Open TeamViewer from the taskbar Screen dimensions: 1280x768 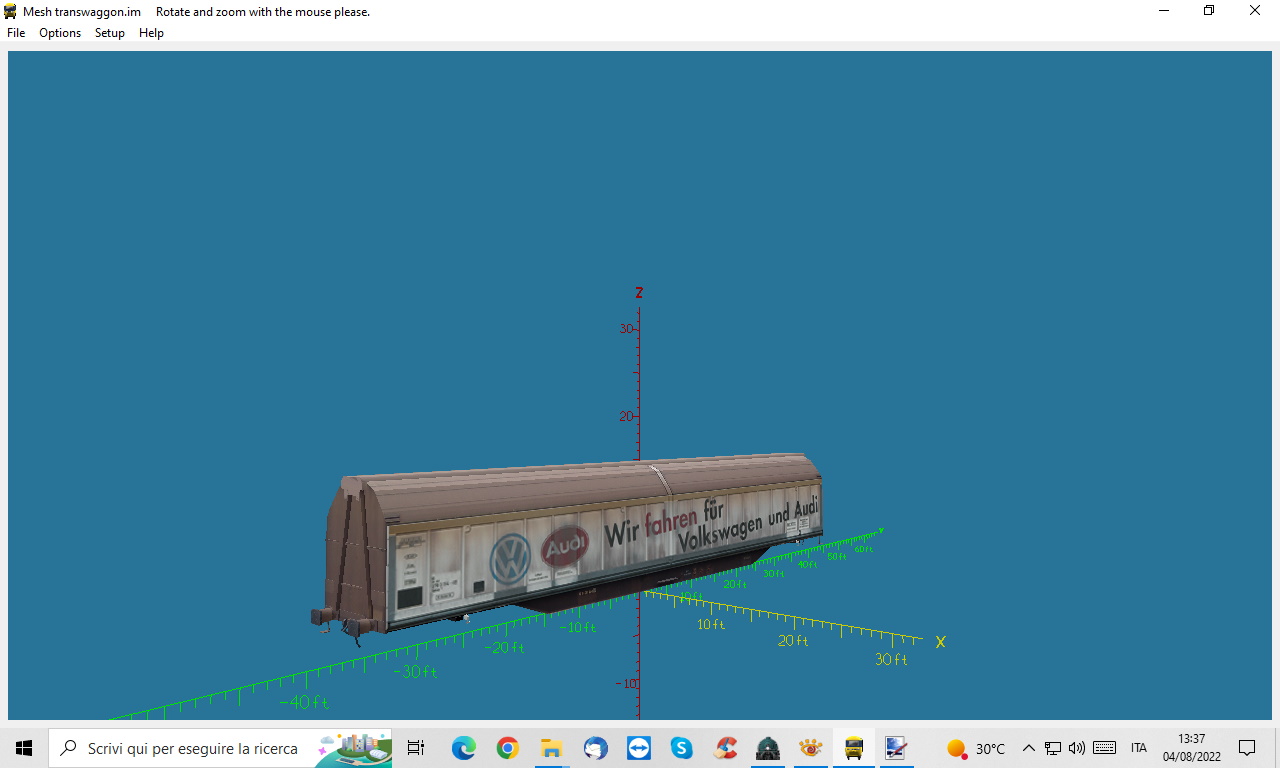638,748
